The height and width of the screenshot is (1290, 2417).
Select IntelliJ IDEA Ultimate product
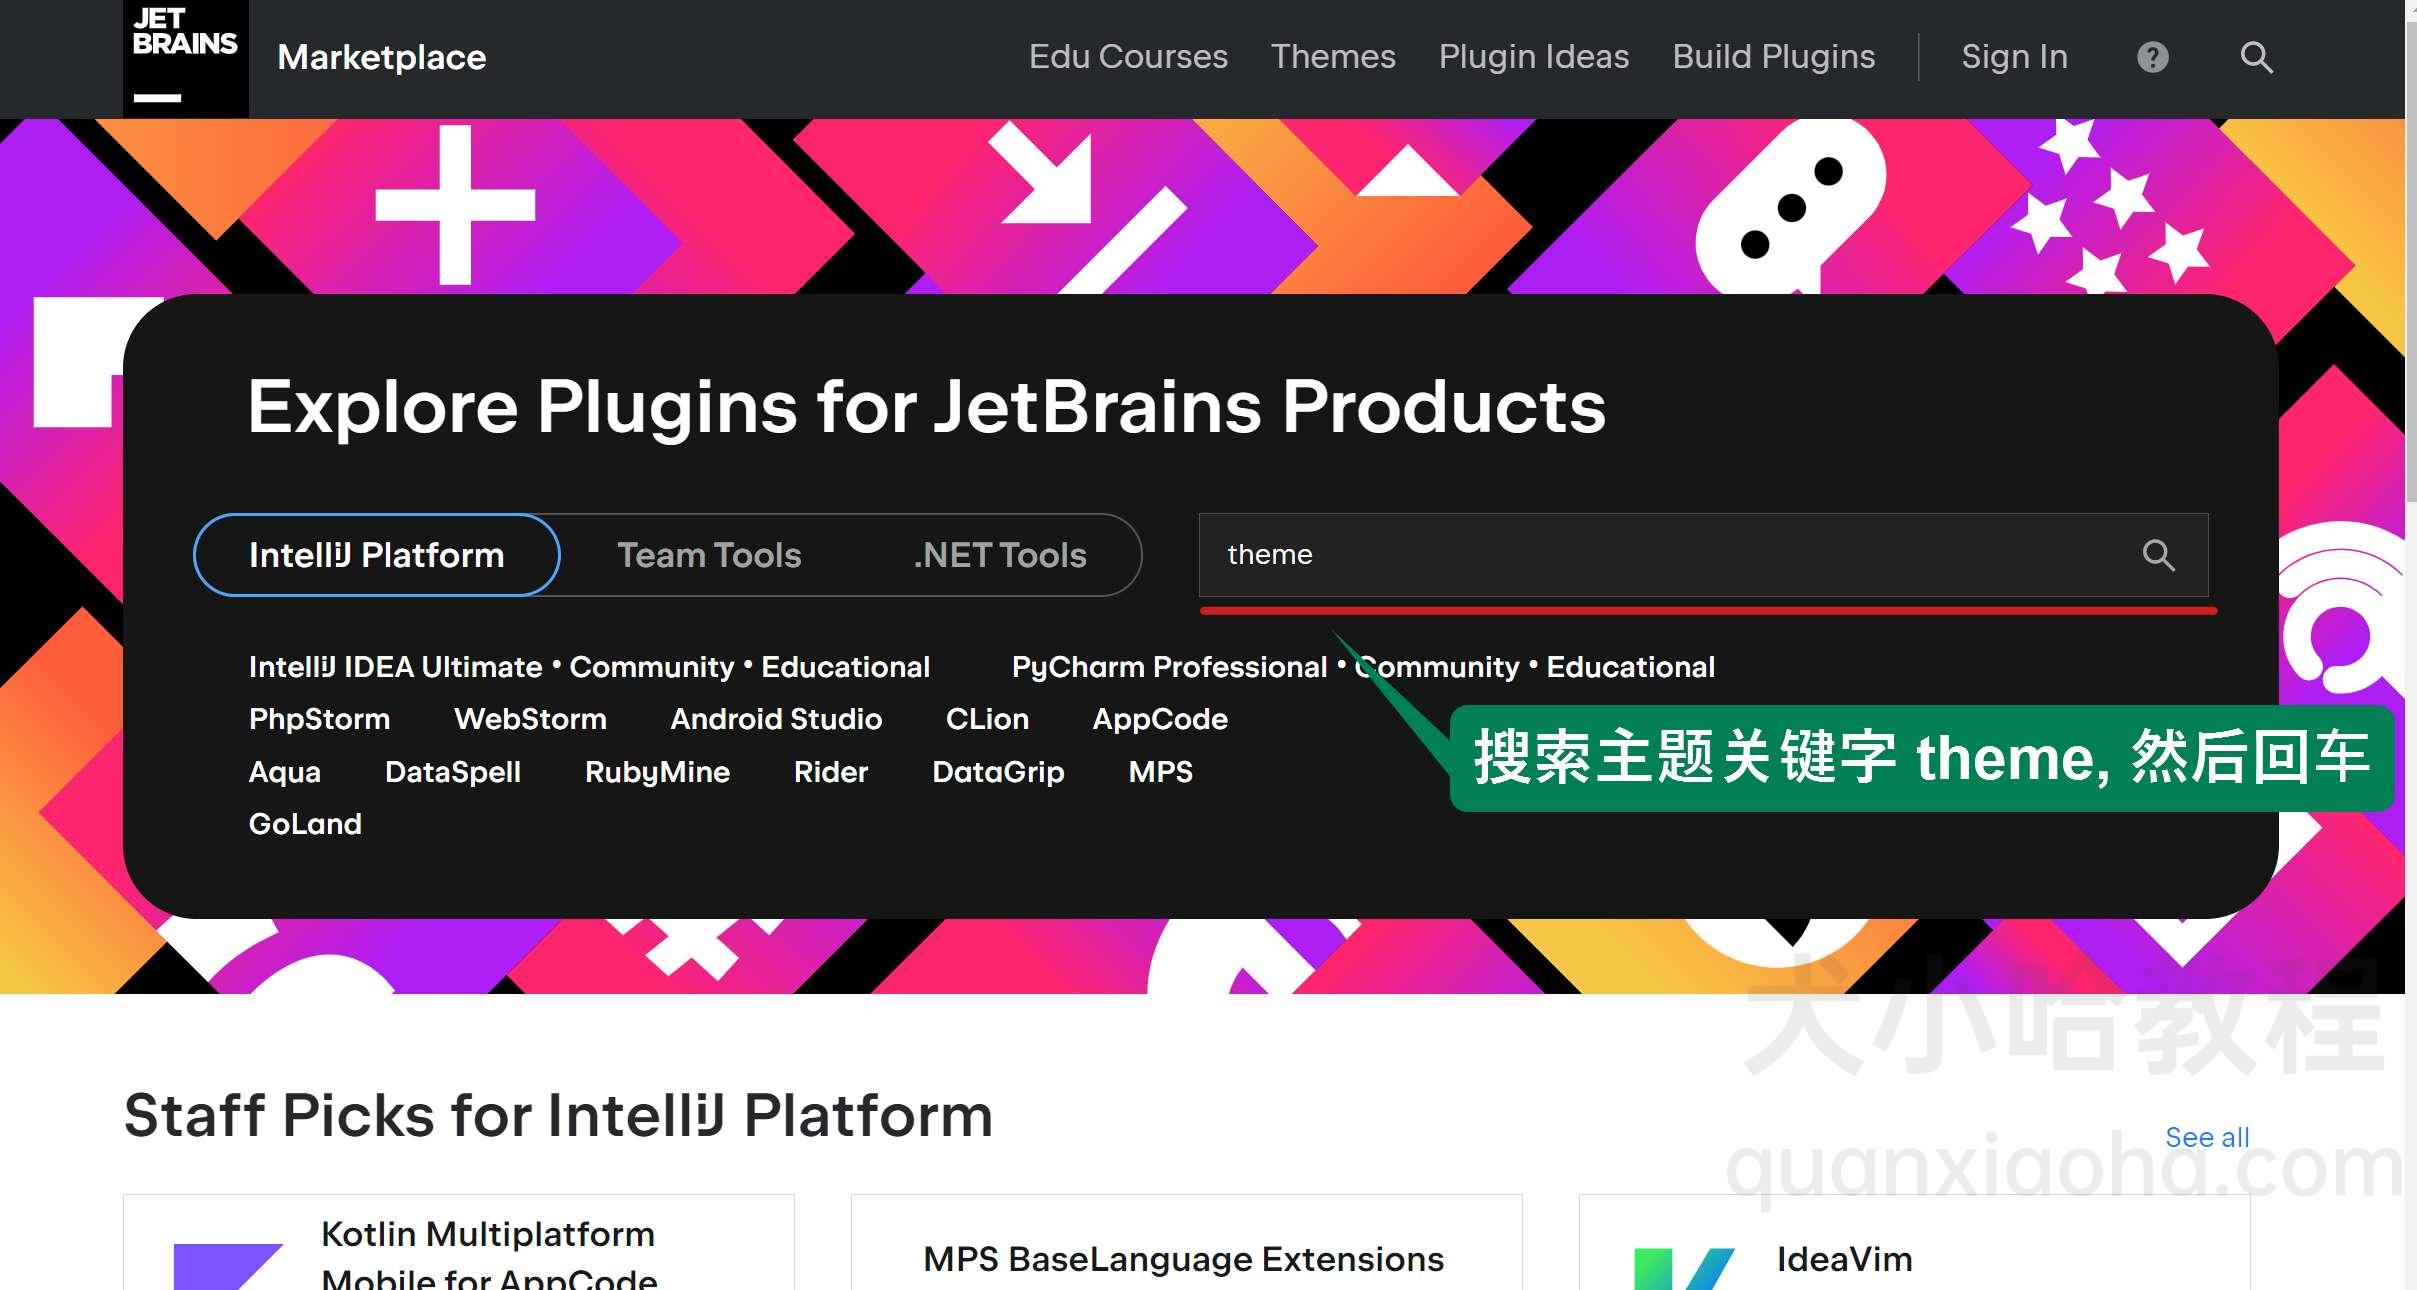point(395,667)
